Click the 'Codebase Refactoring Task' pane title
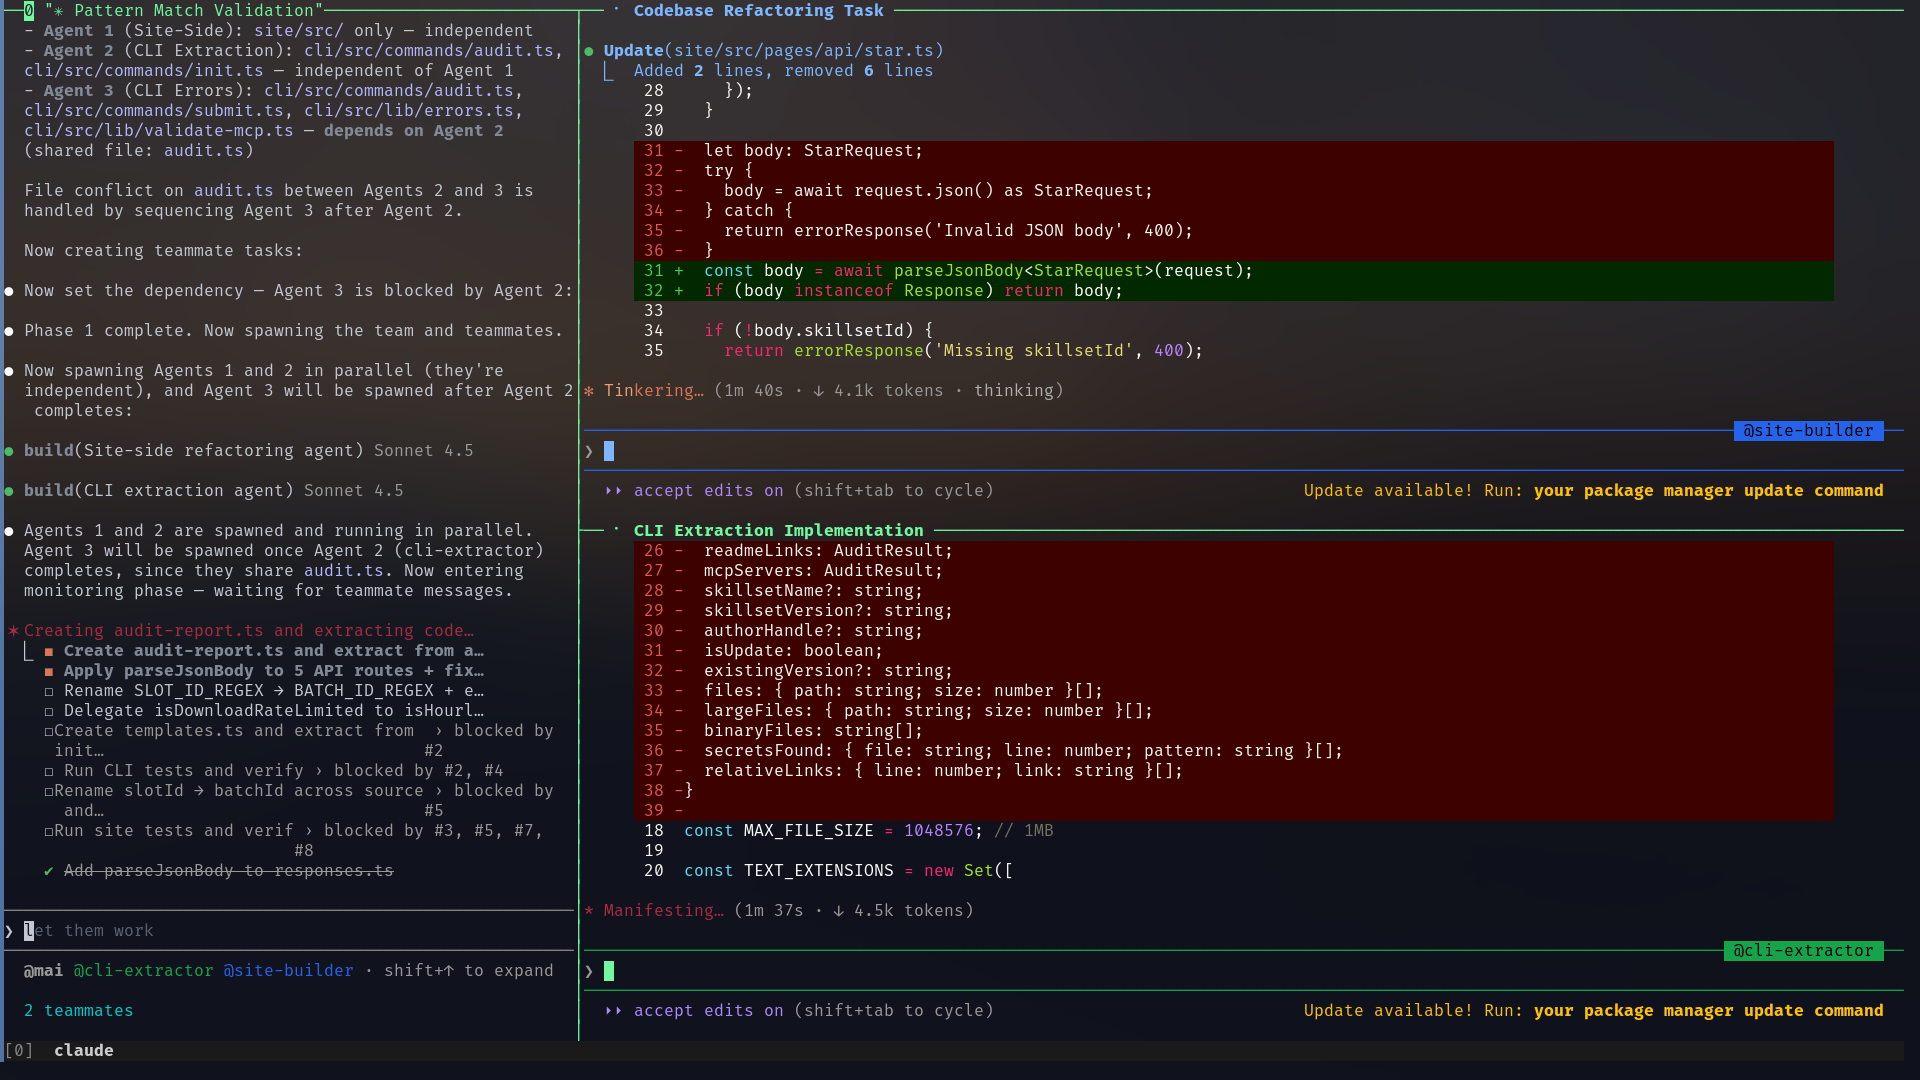1920x1080 pixels. coord(759,11)
